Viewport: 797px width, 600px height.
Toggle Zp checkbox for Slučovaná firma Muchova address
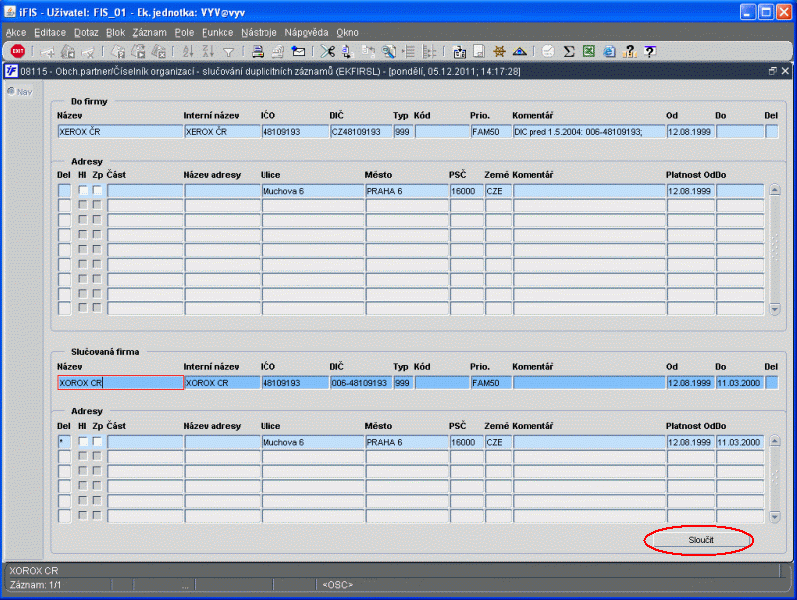[x=97, y=442]
